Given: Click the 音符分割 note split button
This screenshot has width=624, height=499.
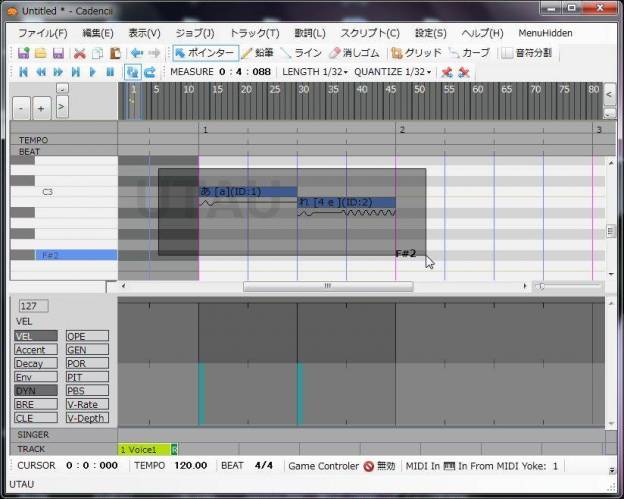Looking at the screenshot, I should (526, 53).
